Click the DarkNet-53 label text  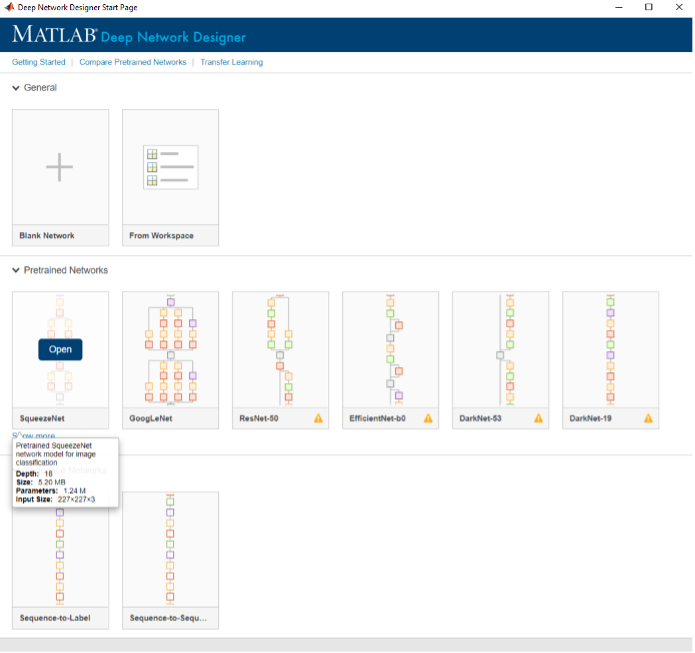[x=480, y=418]
